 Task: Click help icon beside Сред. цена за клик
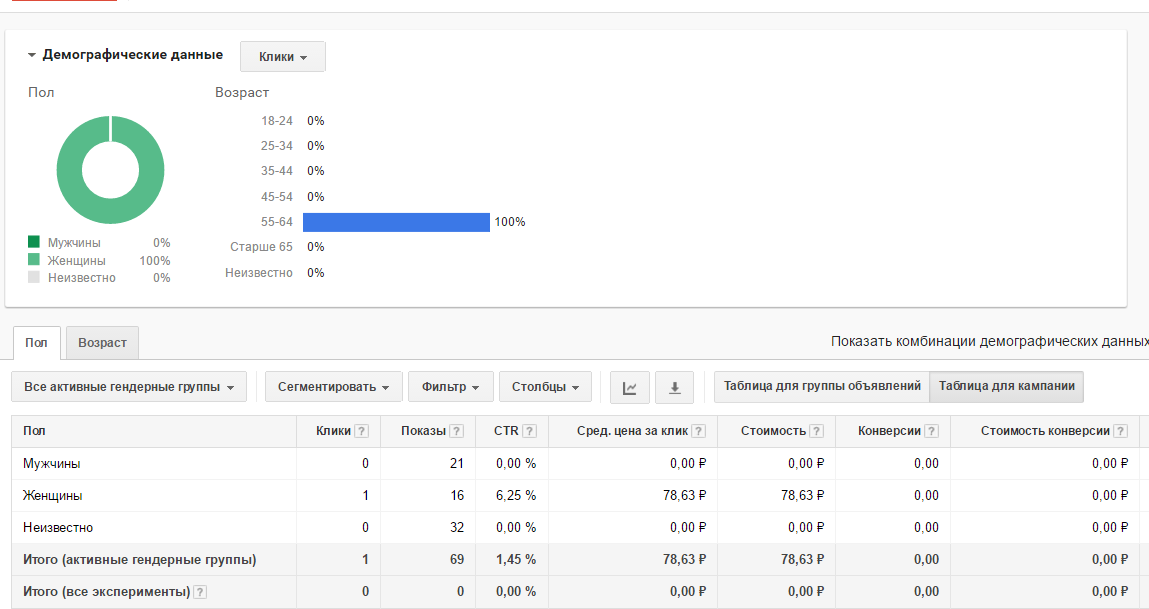pos(698,431)
